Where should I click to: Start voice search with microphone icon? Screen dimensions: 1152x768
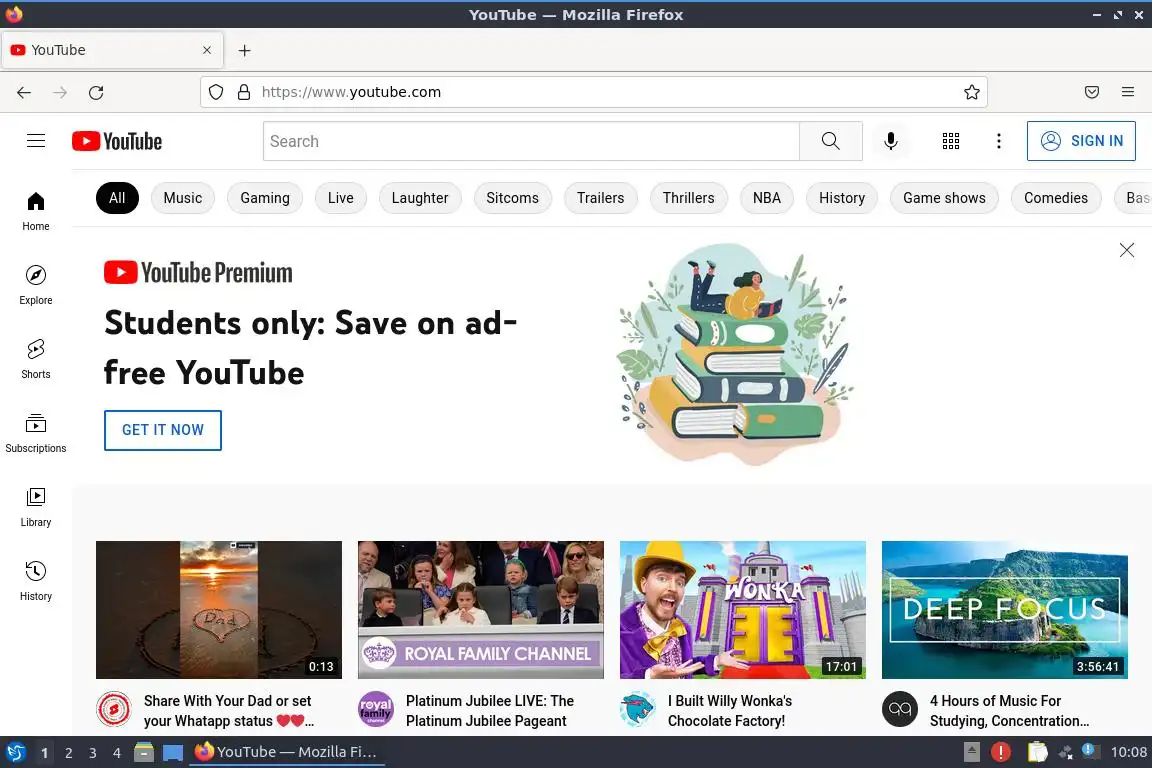tap(890, 141)
